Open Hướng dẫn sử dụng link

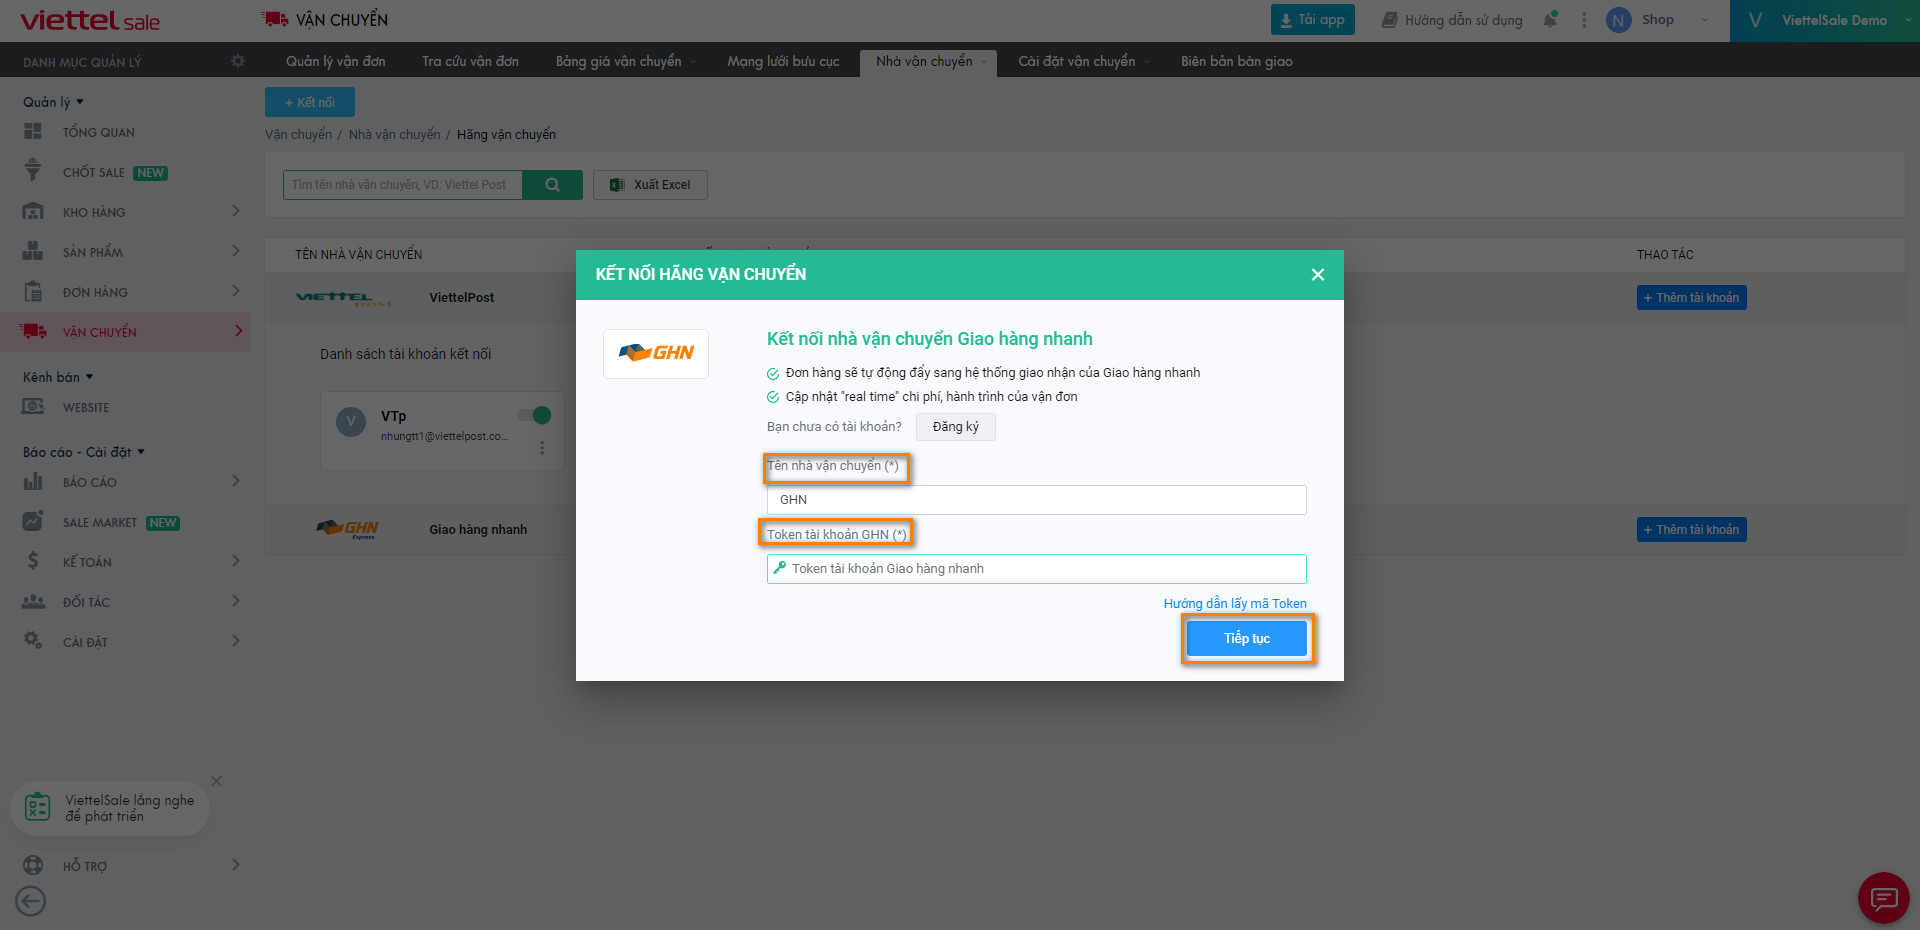point(1452,20)
